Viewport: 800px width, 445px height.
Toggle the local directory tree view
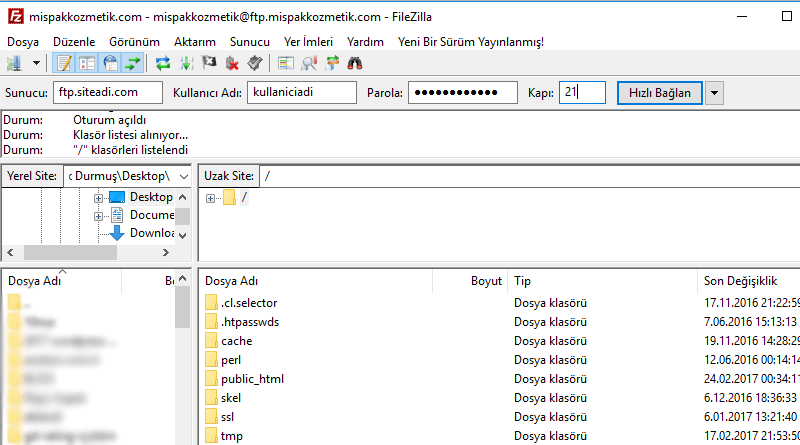coord(87,63)
